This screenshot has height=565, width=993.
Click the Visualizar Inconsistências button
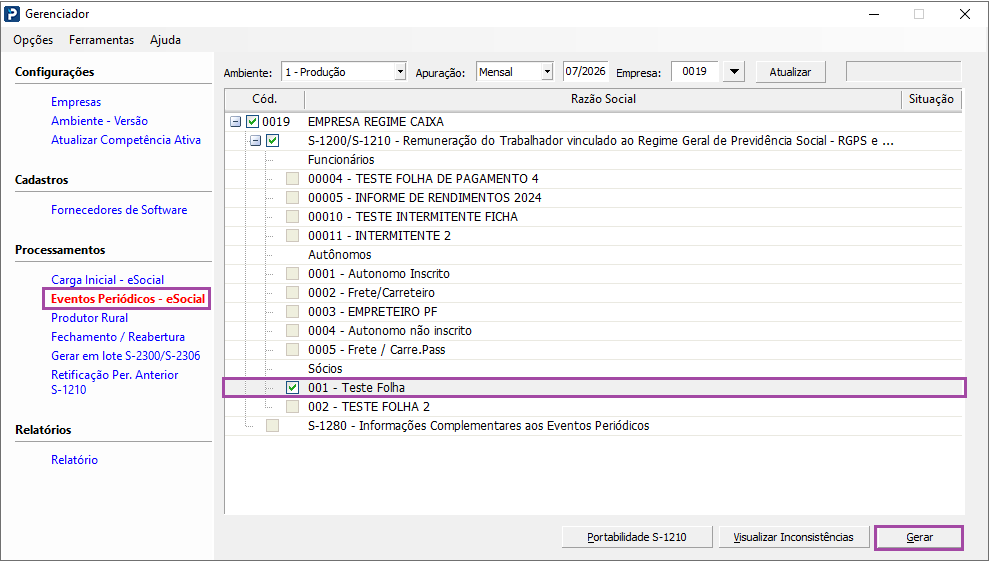pyautogui.click(x=793, y=537)
